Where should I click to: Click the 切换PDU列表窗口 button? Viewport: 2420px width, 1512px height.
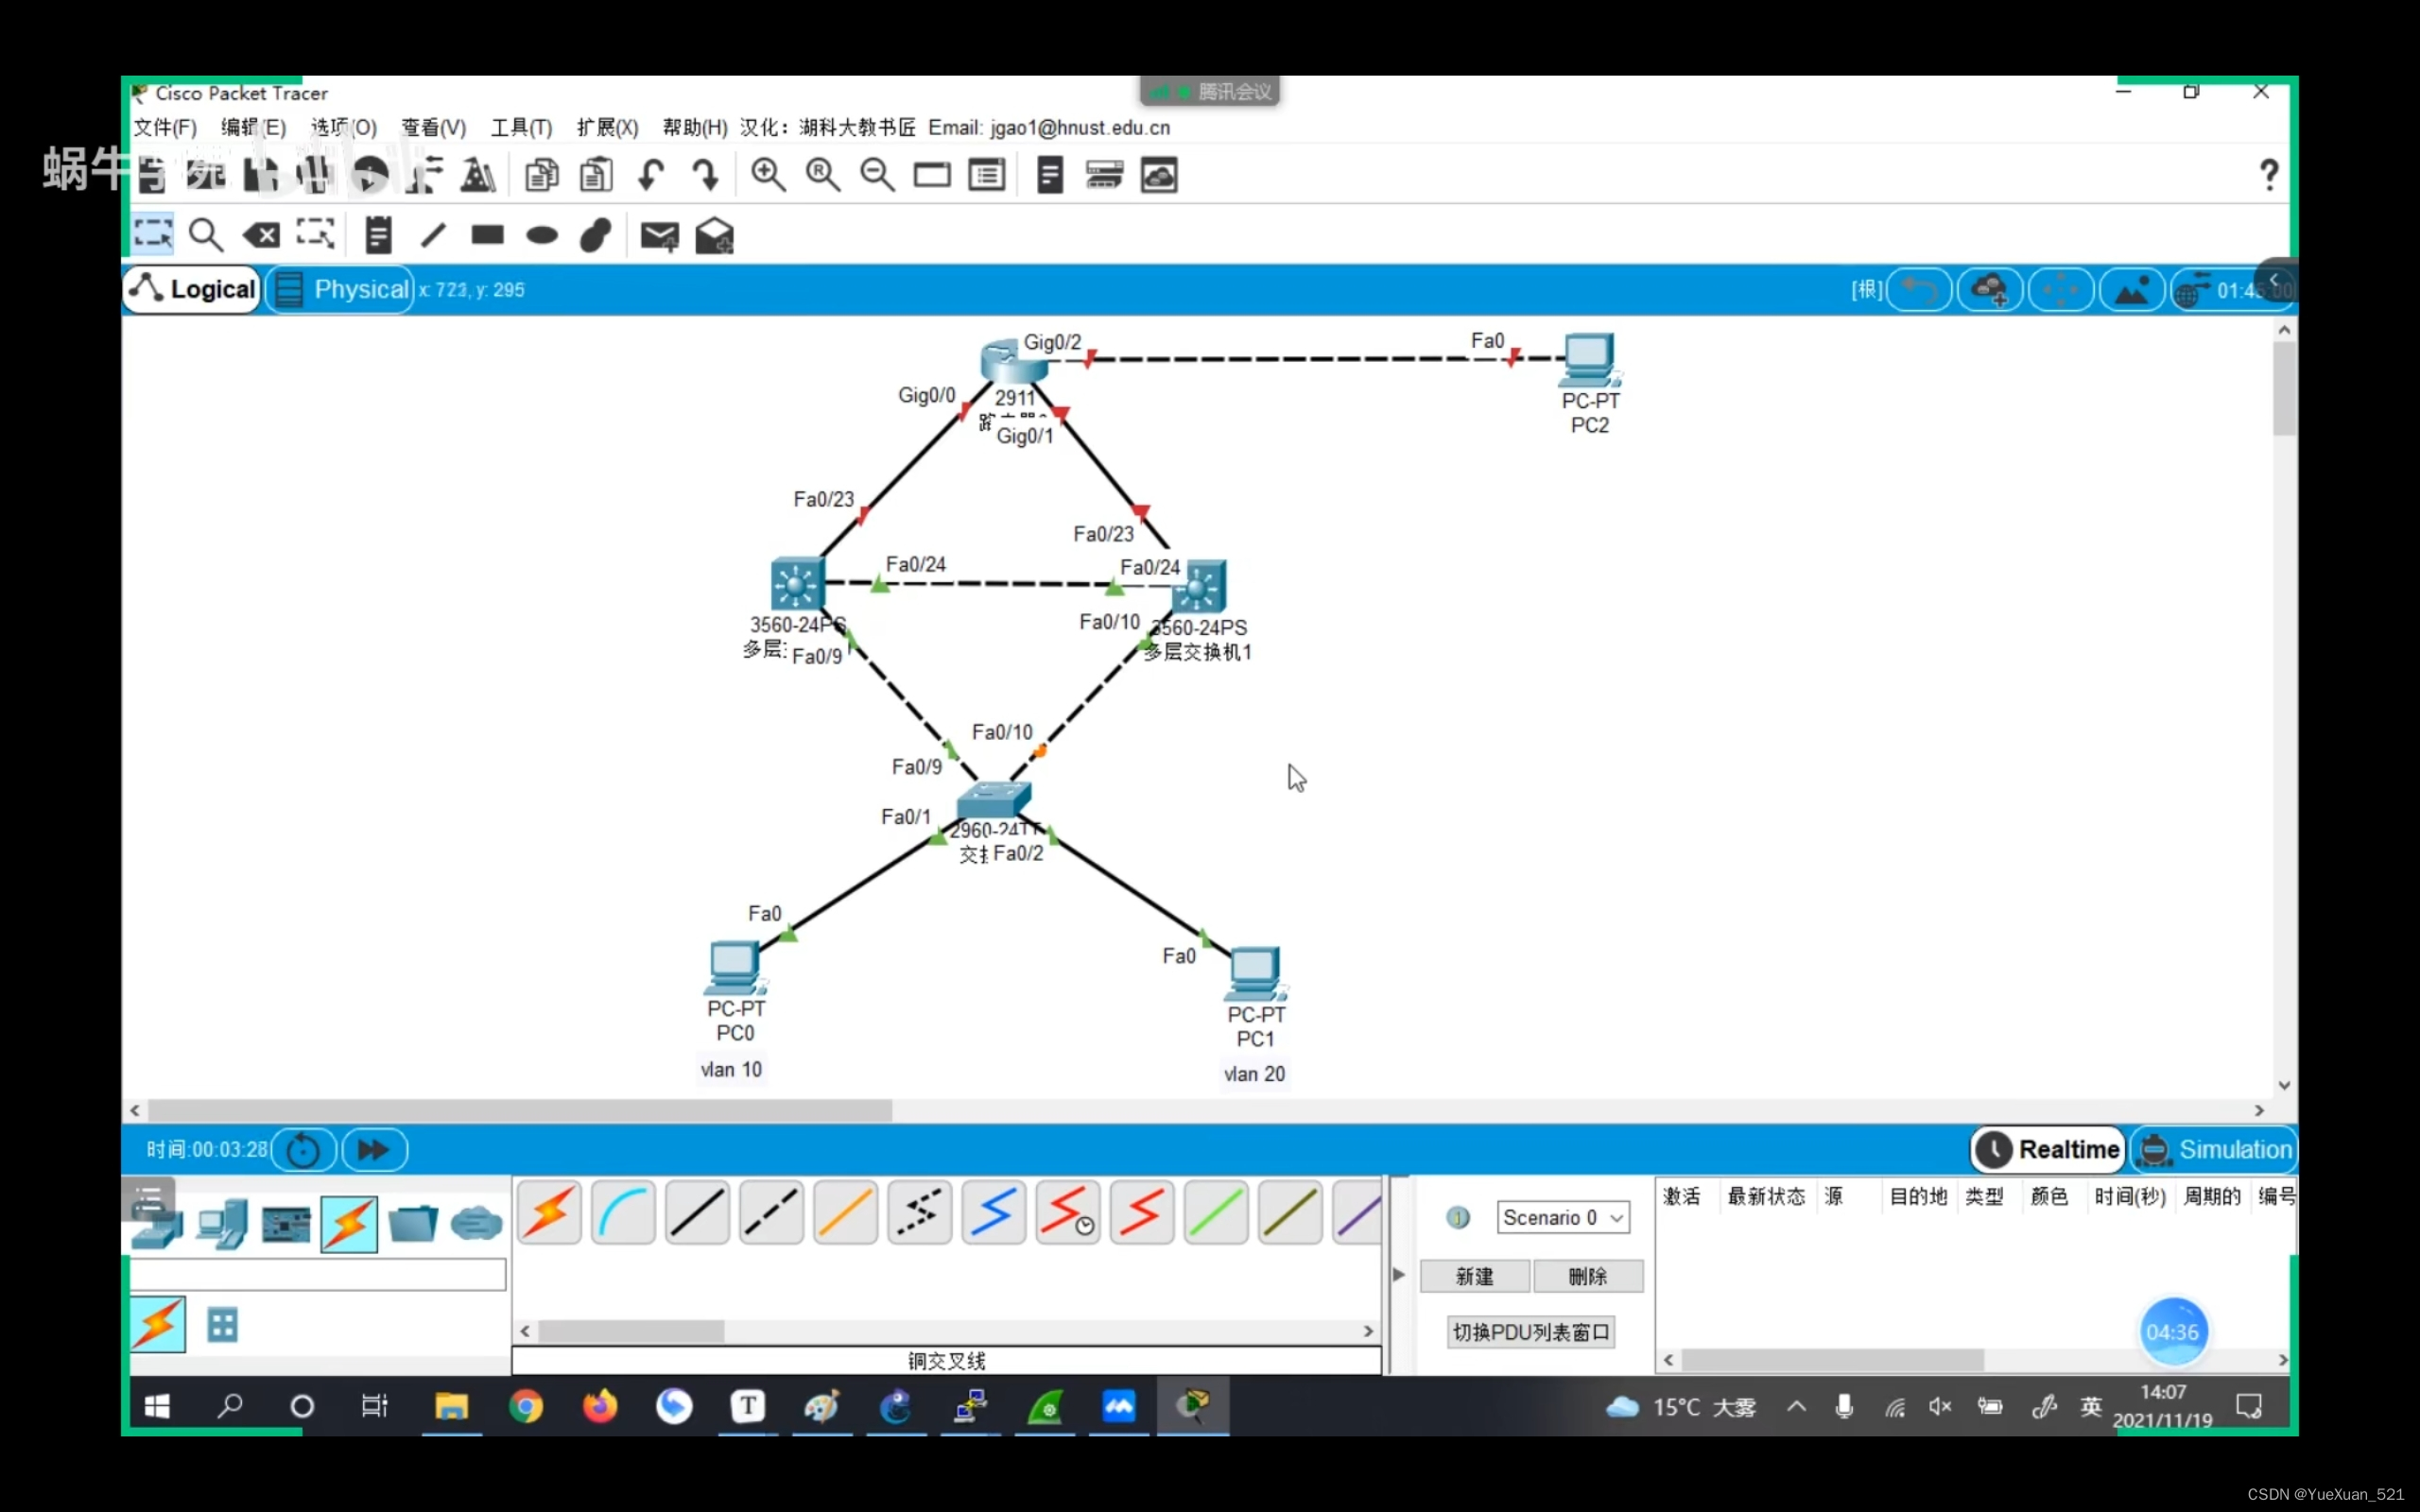[1531, 1333]
